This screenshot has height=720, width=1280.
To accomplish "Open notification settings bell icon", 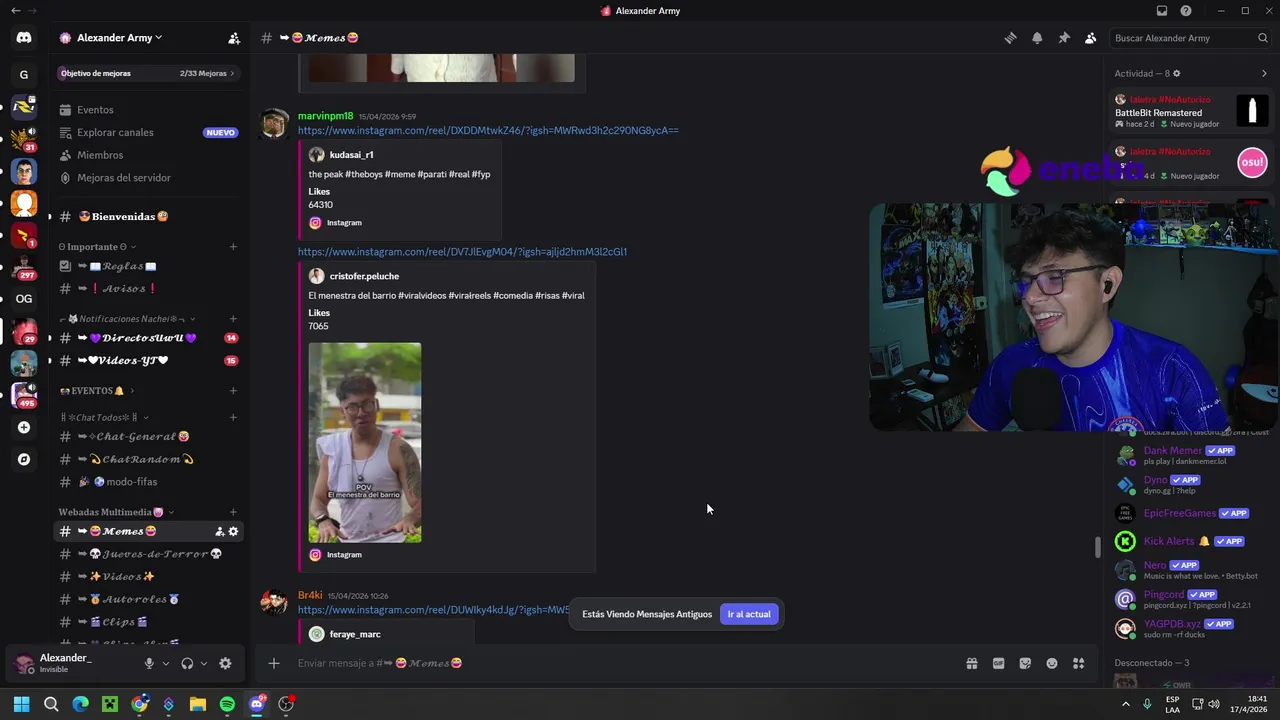I will click(1037, 38).
